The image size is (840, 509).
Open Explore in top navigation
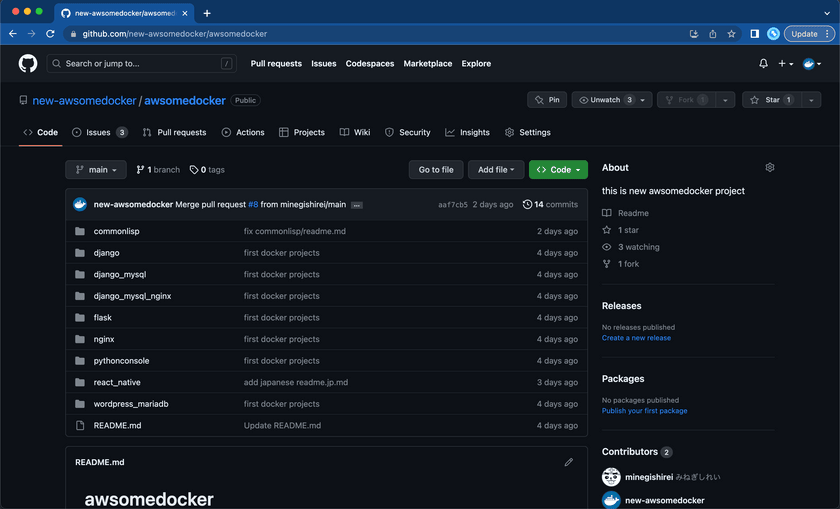click(x=476, y=63)
